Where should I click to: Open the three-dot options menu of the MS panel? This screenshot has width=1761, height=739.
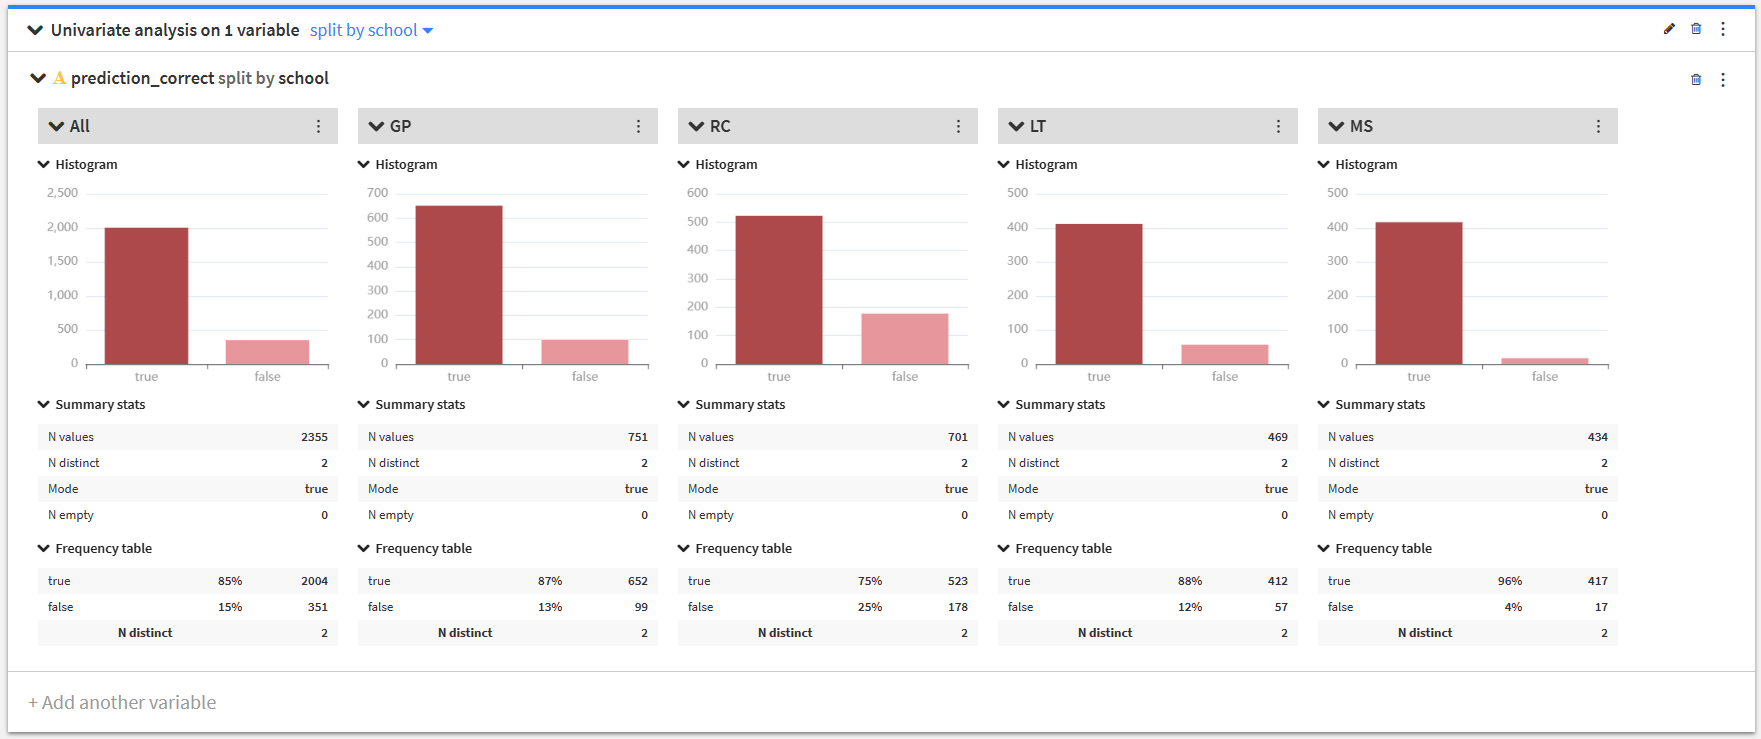1599,126
